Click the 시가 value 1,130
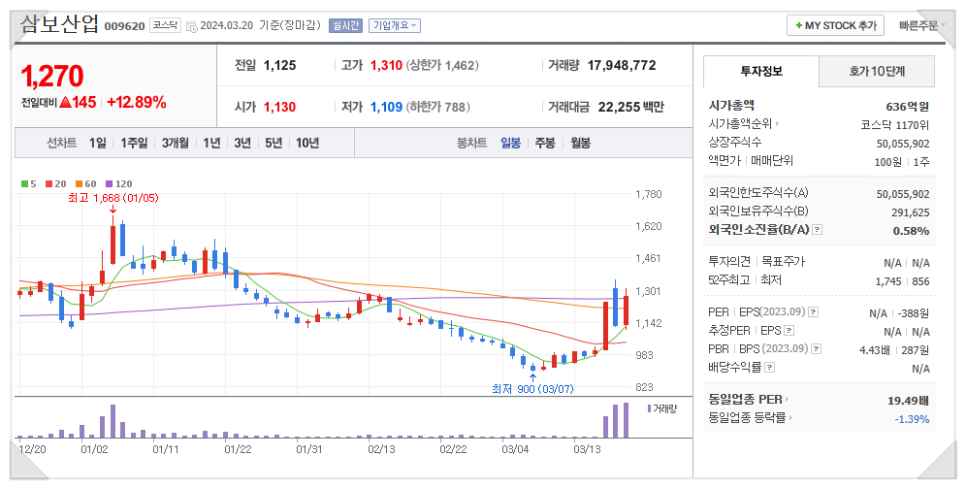Viewport: 966px width, 489px height. coord(280,107)
